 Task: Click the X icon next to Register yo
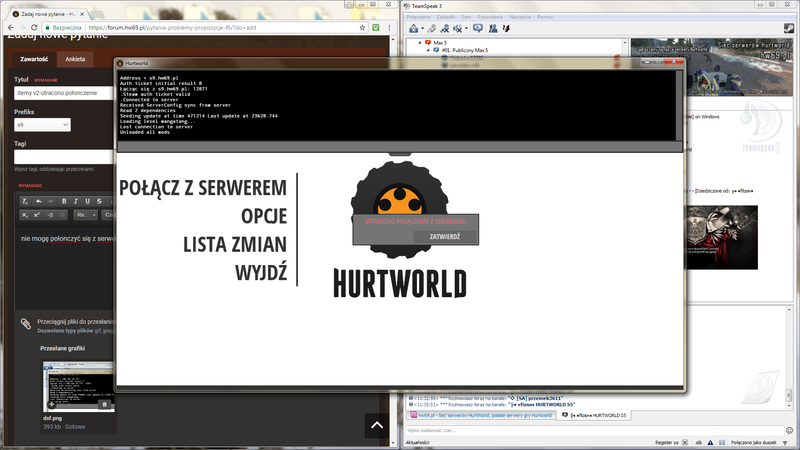(685, 442)
